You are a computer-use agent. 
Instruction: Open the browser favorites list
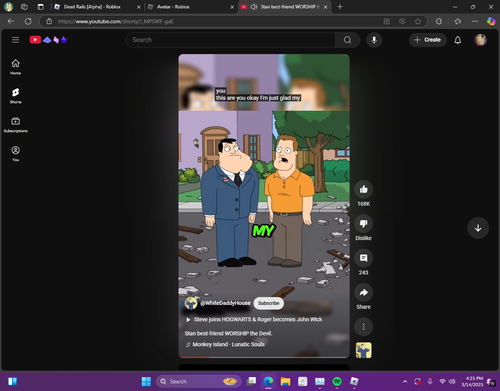(x=457, y=21)
